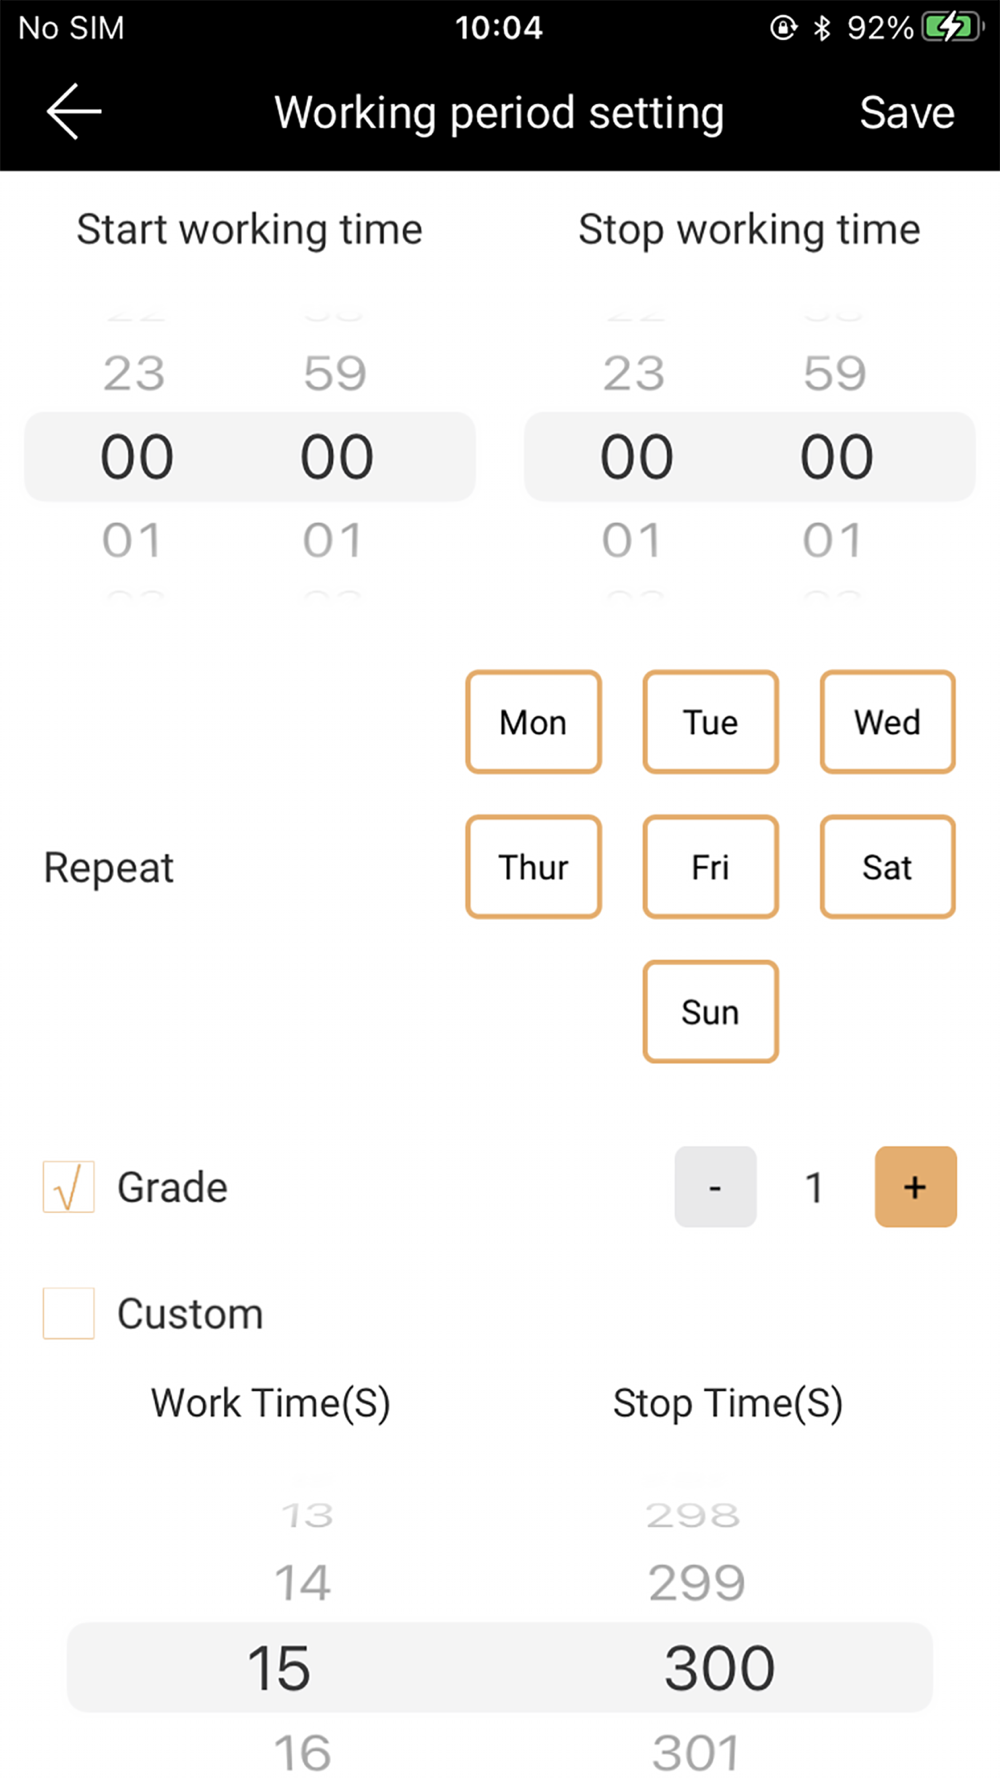Enable the Custom checkbox
Image resolution: width=1000 pixels, height=1778 pixels.
(69, 1313)
